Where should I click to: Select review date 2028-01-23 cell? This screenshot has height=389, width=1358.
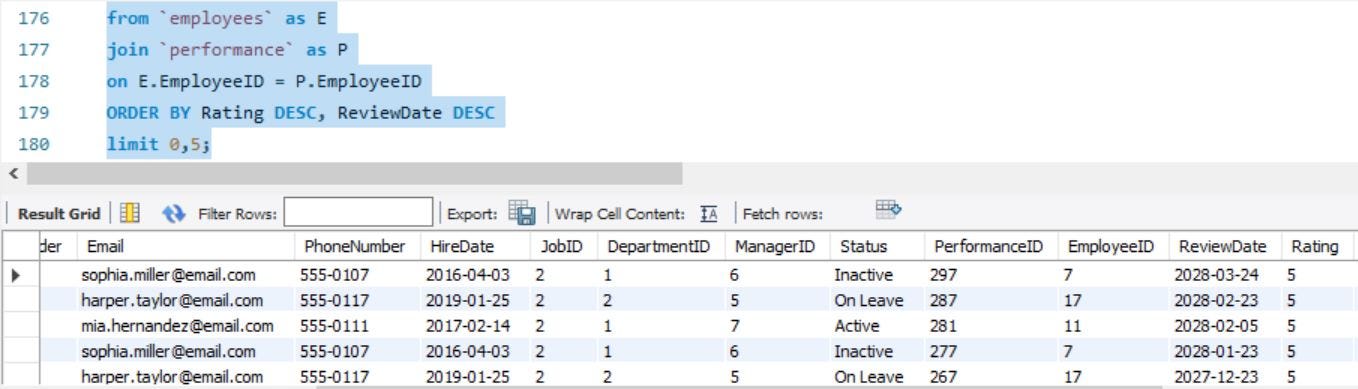point(1226,352)
